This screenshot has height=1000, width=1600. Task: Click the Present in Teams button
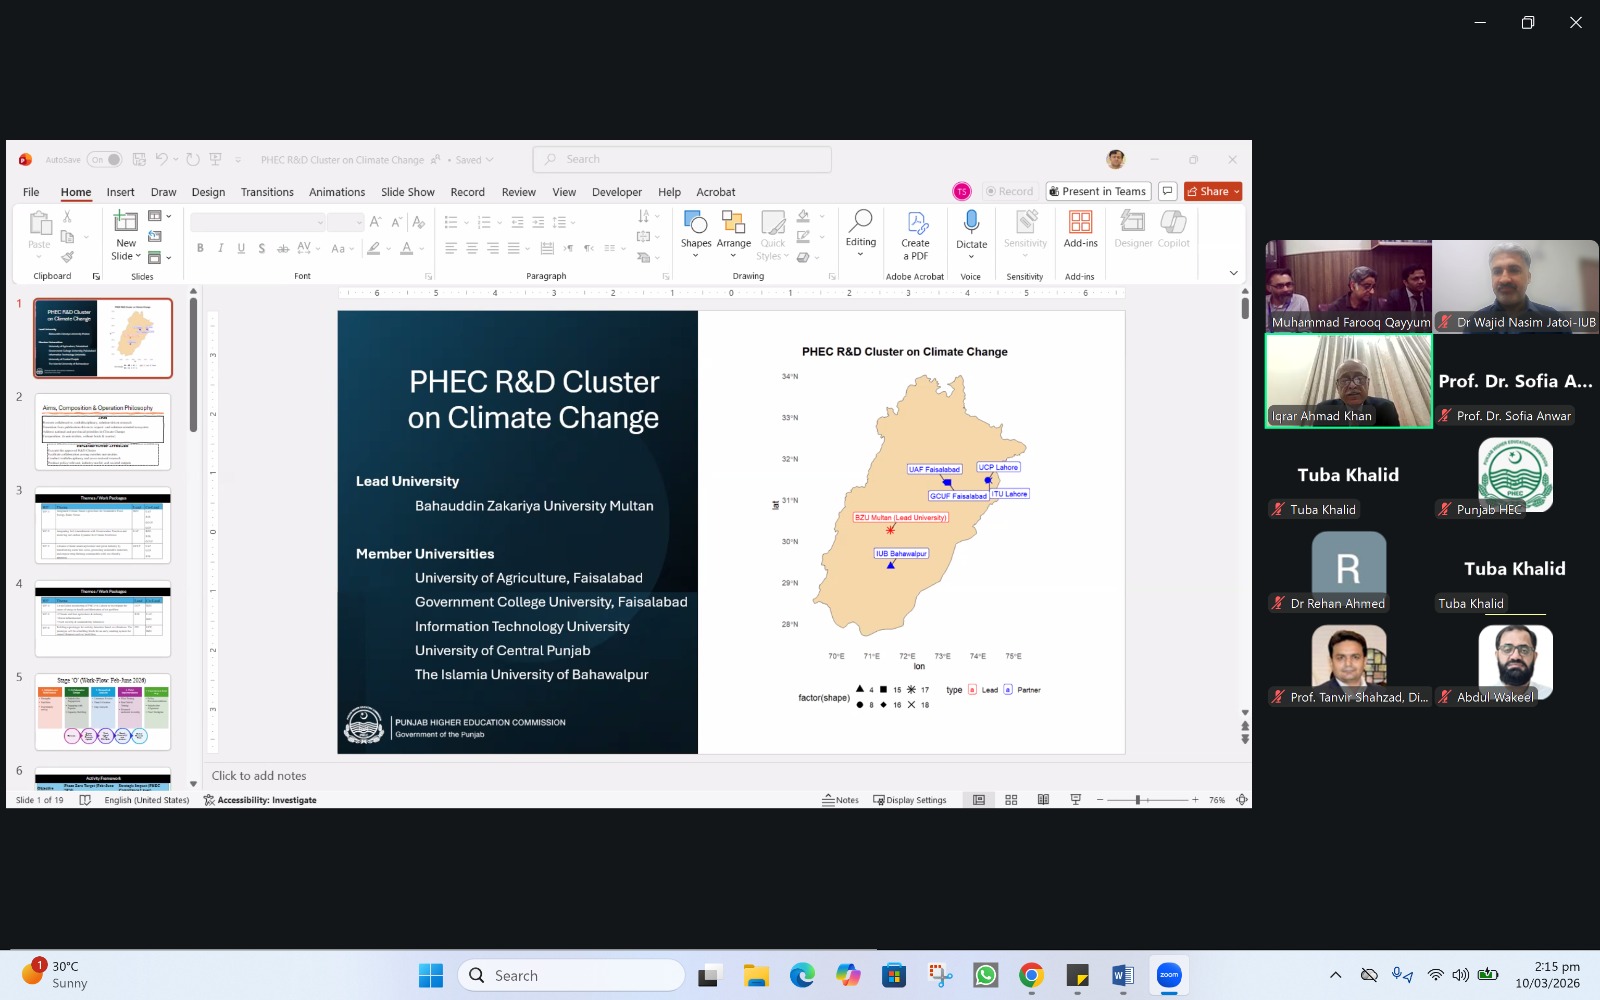point(1098,192)
